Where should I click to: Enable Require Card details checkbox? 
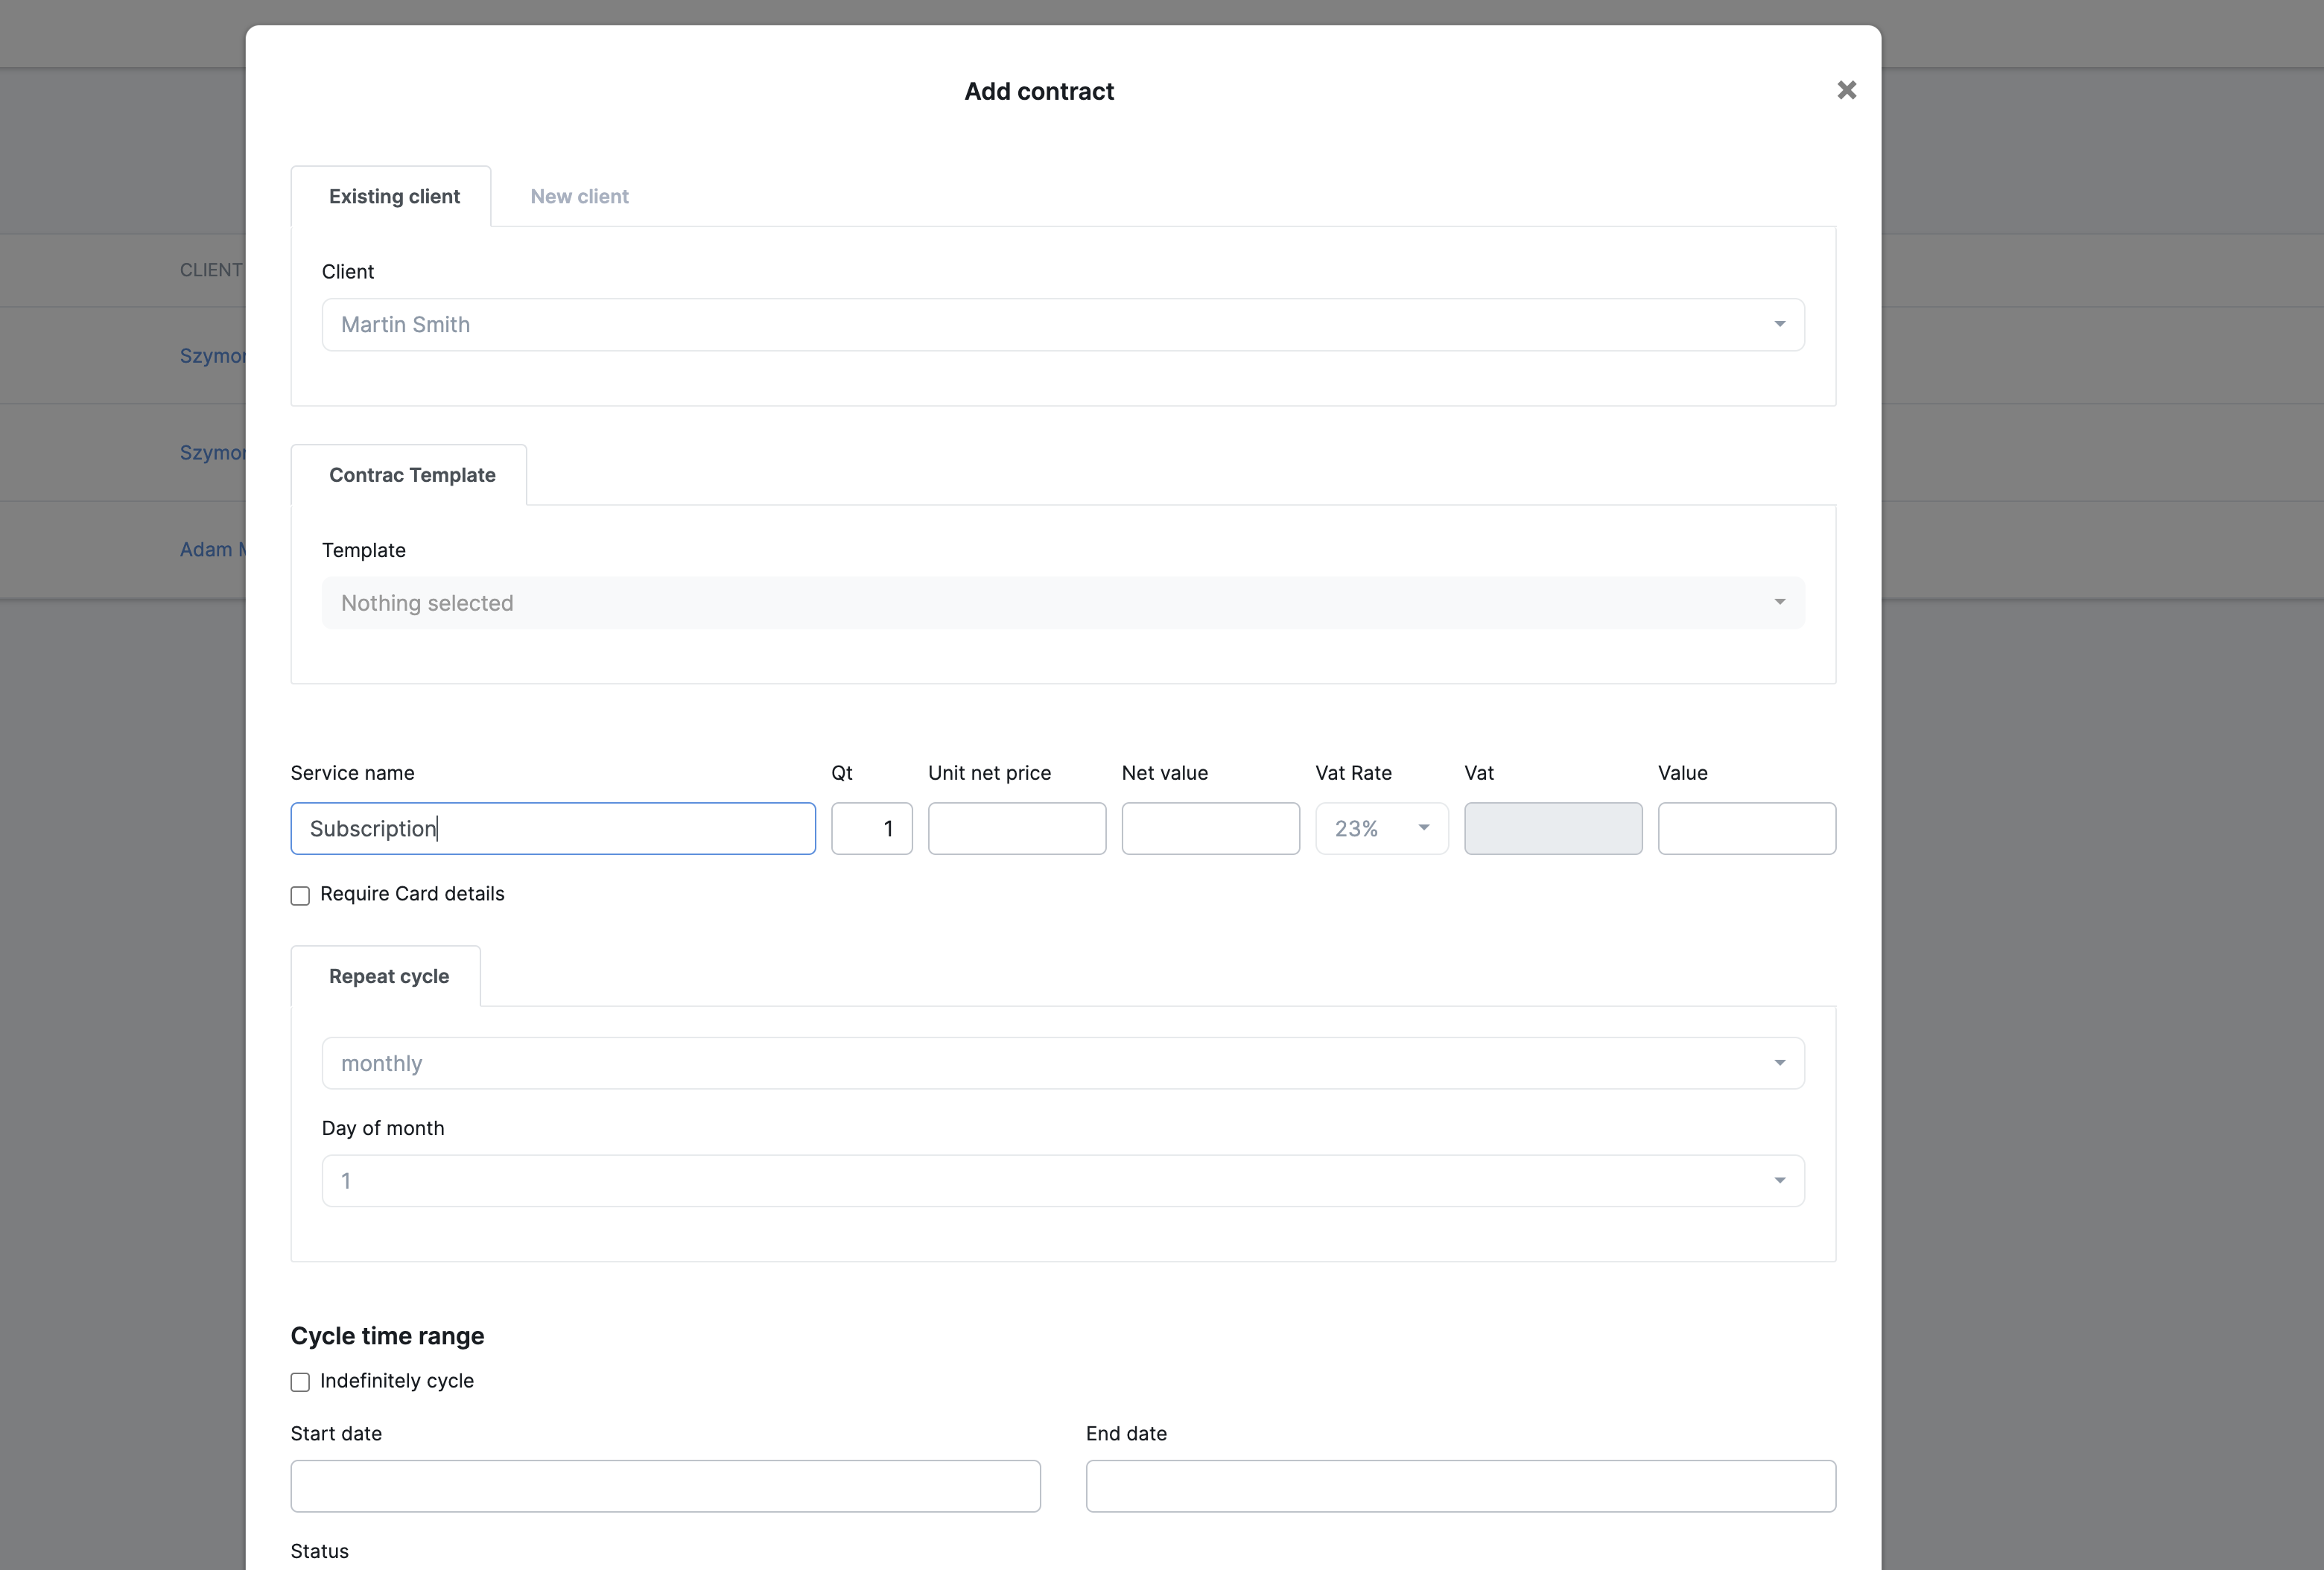click(x=300, y=895)
